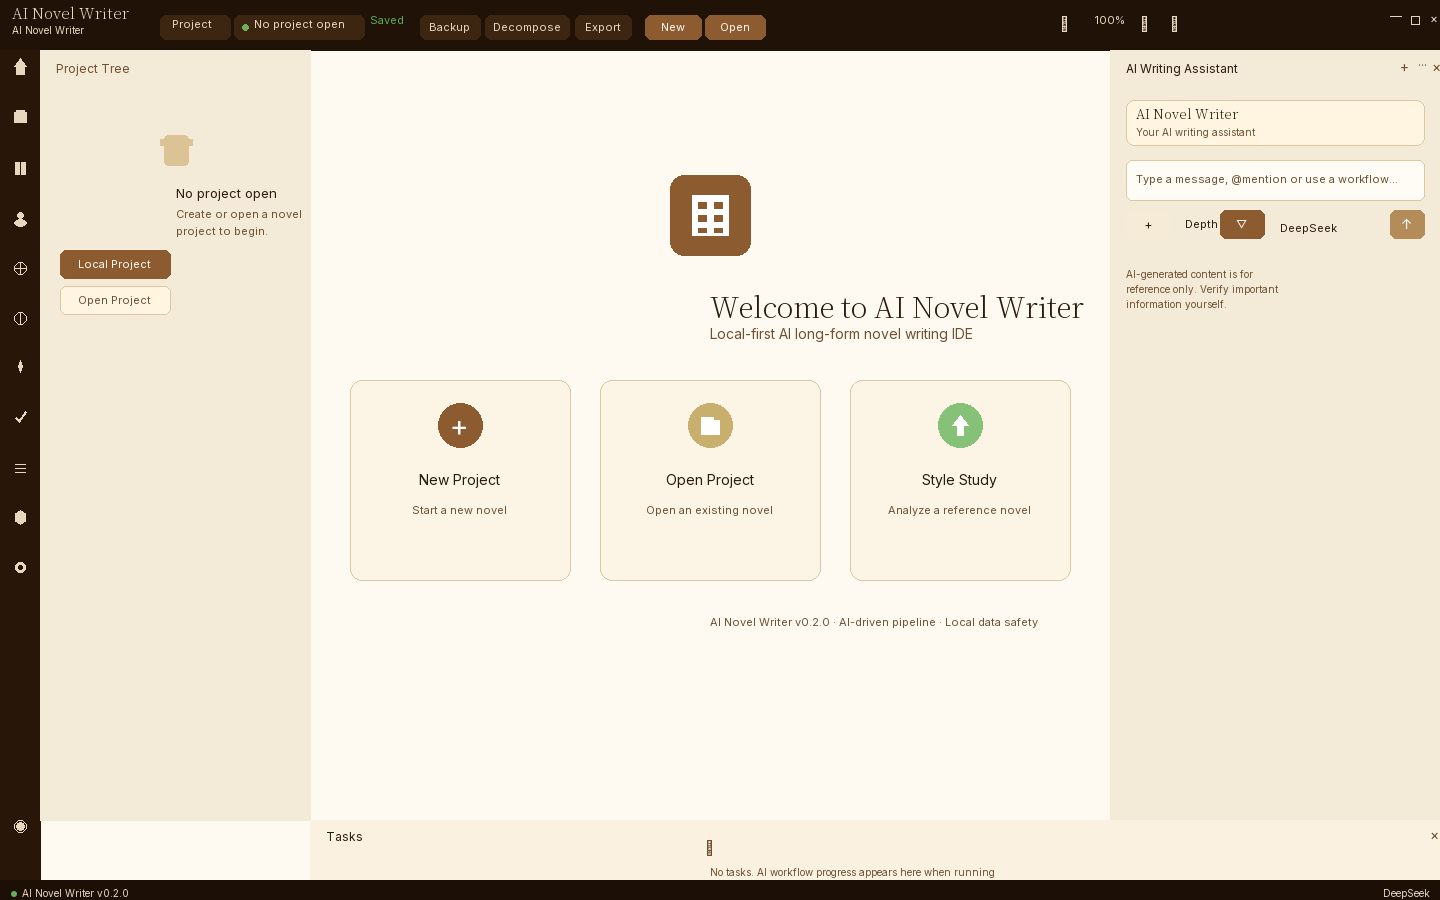
Task: Click the tan folder circle in Open Project card
Action: point(710,426)
